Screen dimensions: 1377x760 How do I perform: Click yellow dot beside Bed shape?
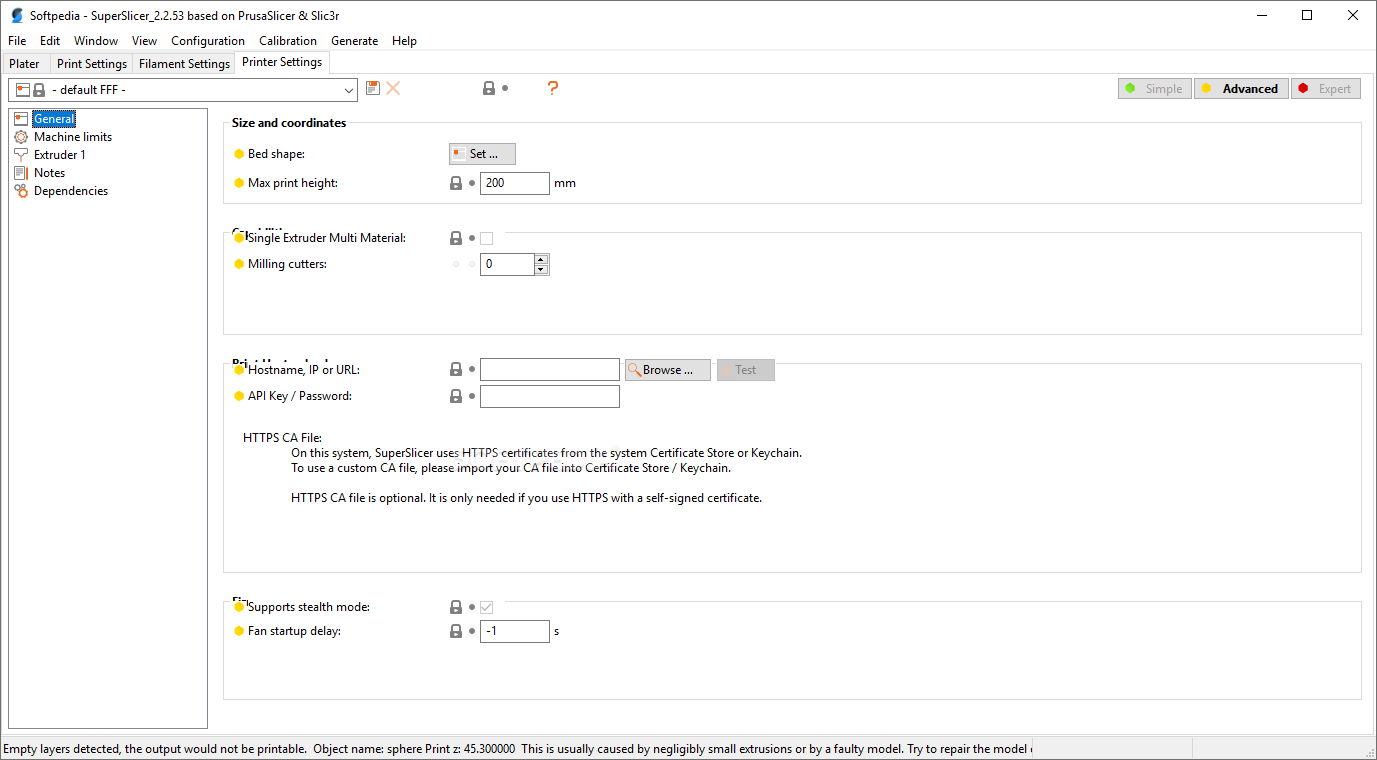[239, 154]
